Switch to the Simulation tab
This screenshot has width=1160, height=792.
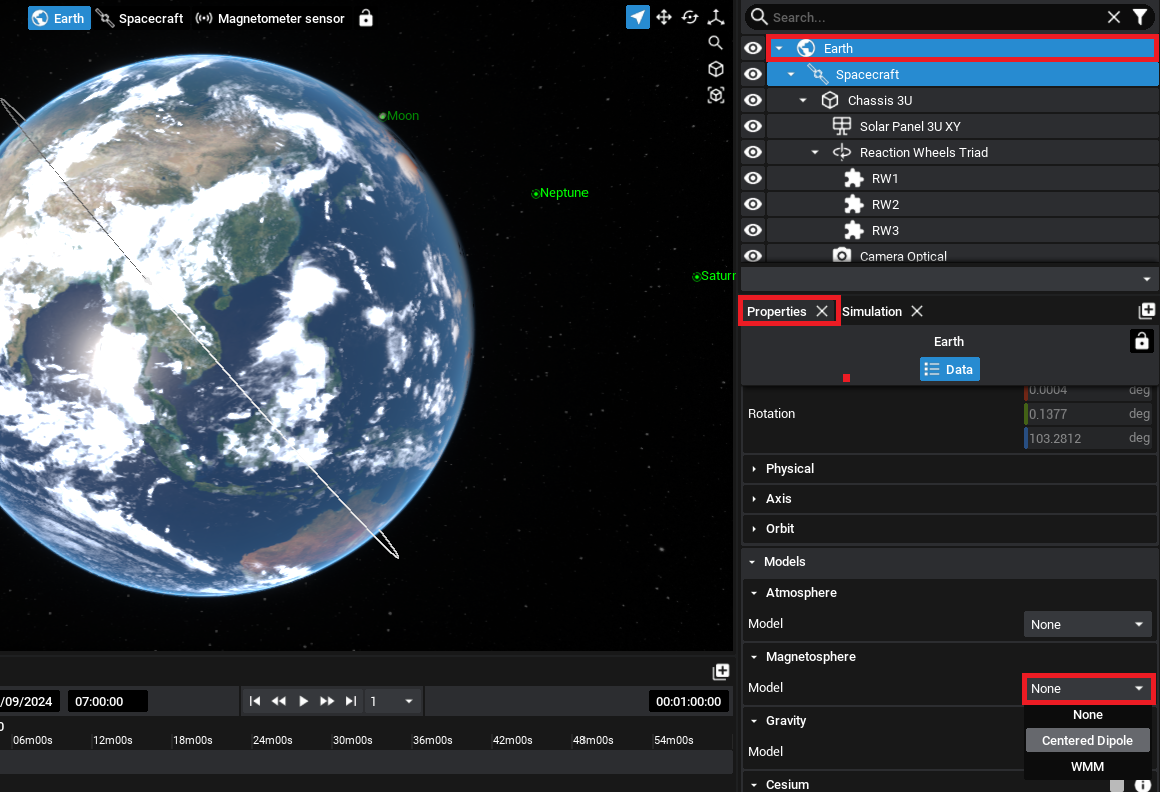click(x=872, y=311)
